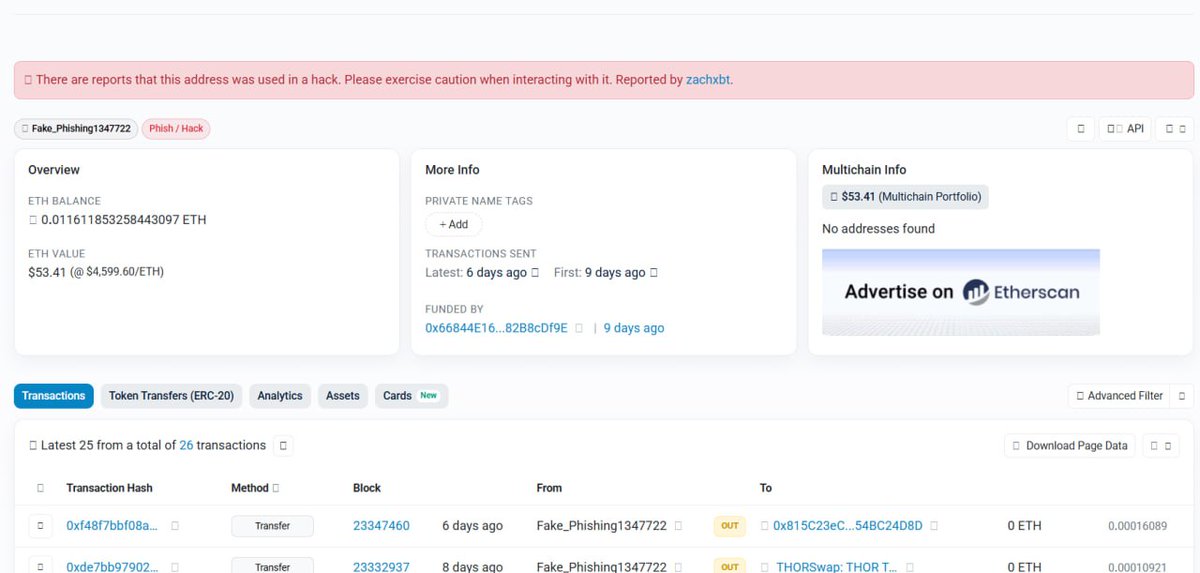Click the icon after Latest 6 days ago
1200x573 pixels.
(x=535, y=273)
